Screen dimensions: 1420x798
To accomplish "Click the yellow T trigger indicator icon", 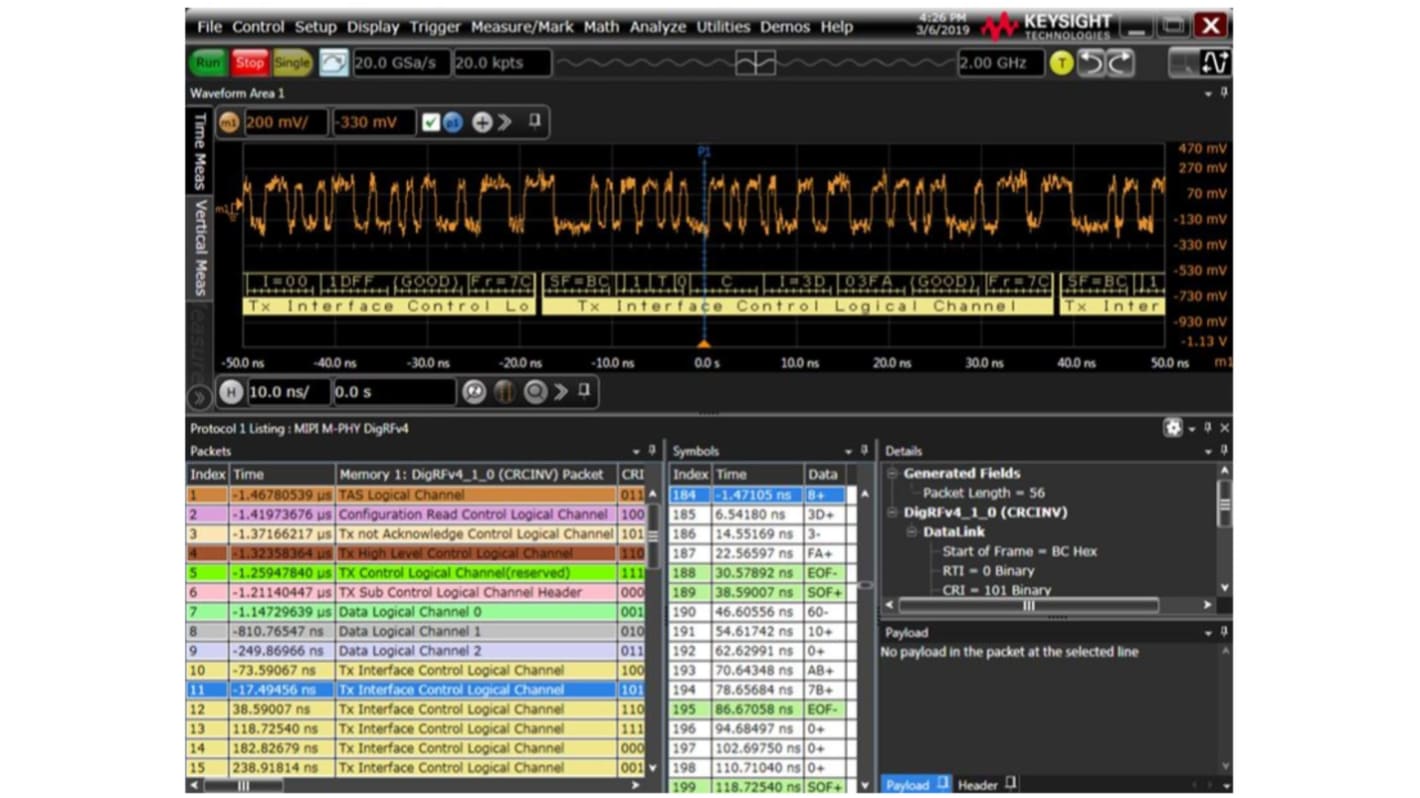I will (1061, 63).
